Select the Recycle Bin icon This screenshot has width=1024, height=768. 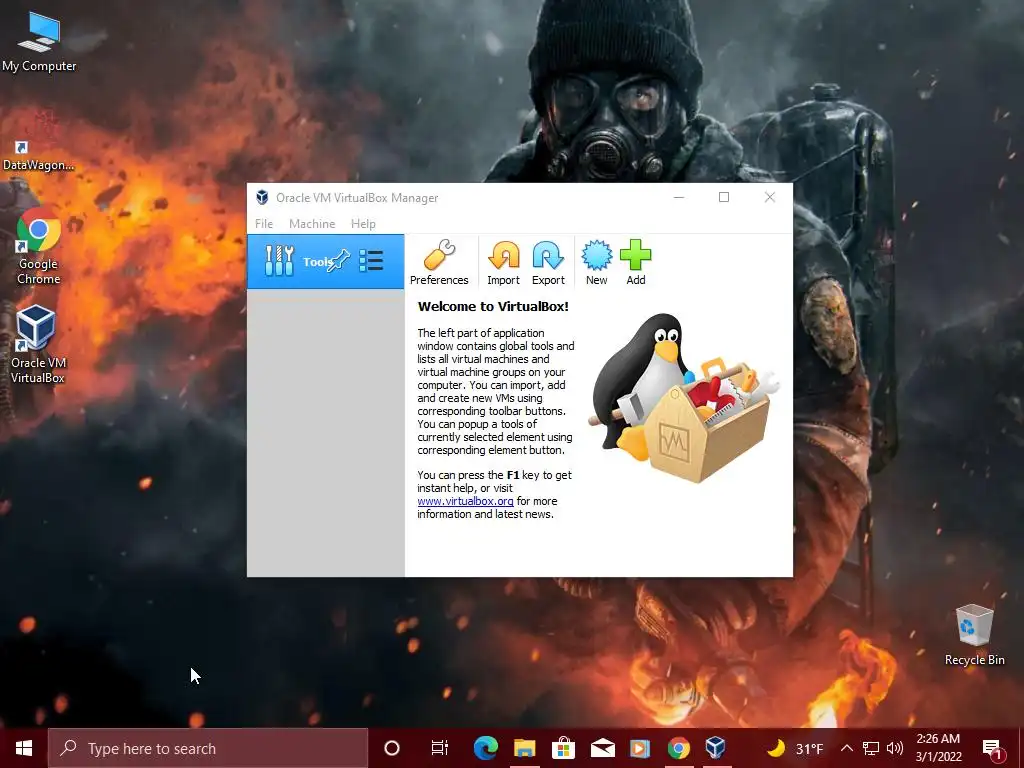[974, 635]
